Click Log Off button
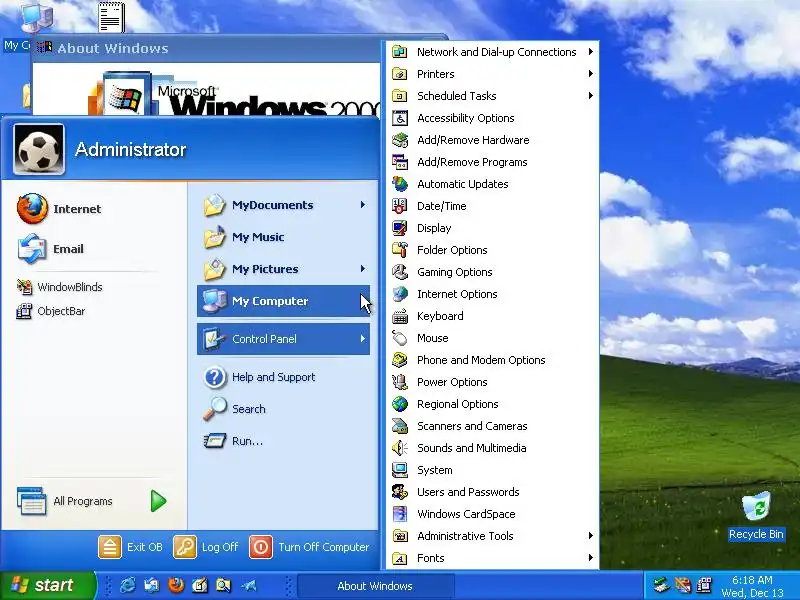Image resolution: width=800 pixels, height=600 pixels. [206, 547]
